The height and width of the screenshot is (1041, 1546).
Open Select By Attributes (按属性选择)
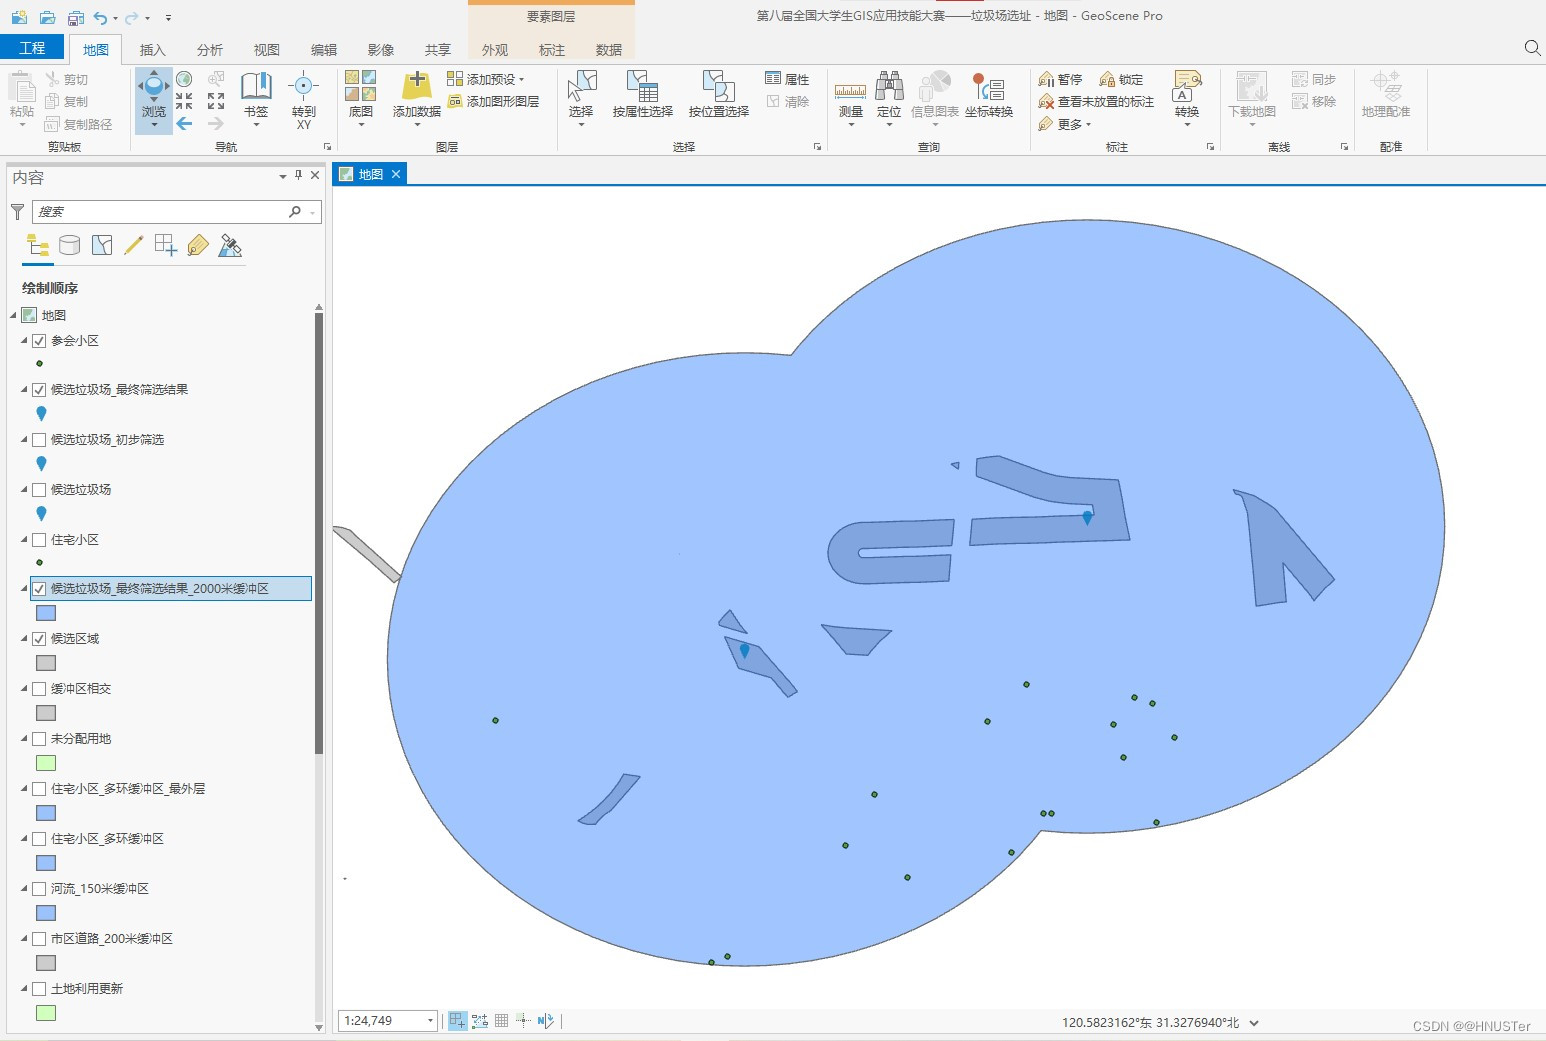[643, 96]
